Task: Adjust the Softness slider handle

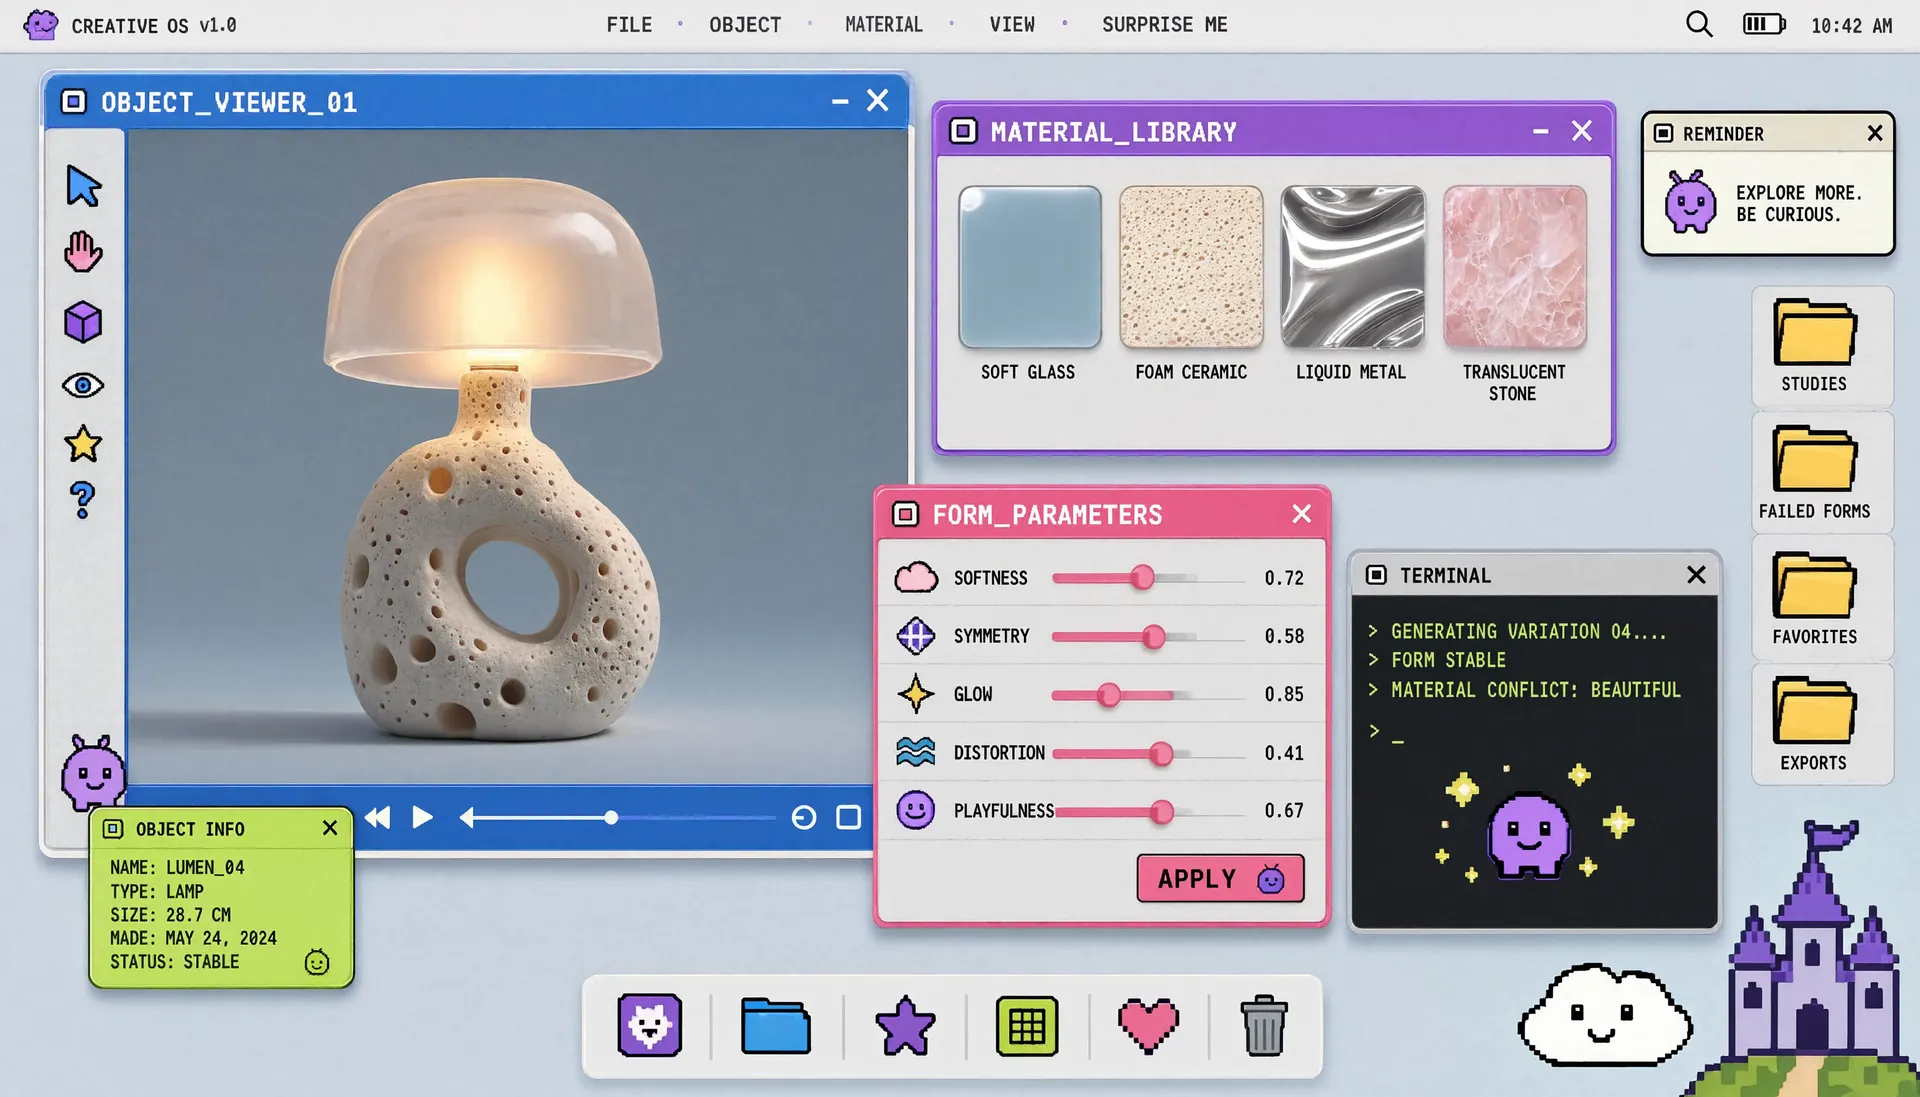Action: (x=1143, y=578)
